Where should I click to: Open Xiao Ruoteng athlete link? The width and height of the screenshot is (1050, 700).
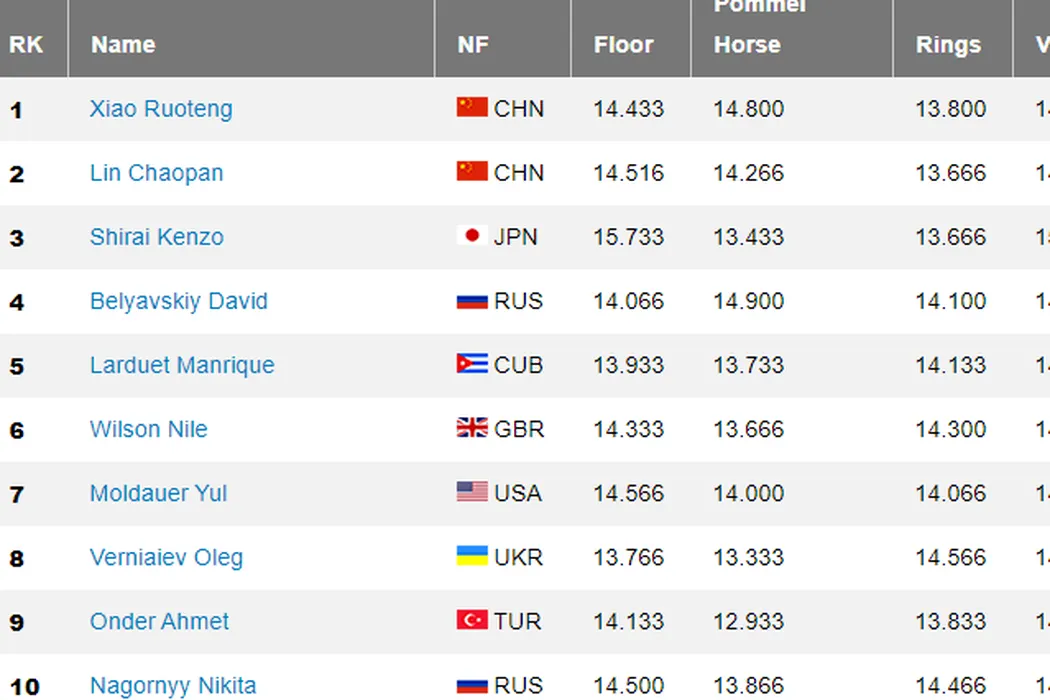[x=161, y=109]
